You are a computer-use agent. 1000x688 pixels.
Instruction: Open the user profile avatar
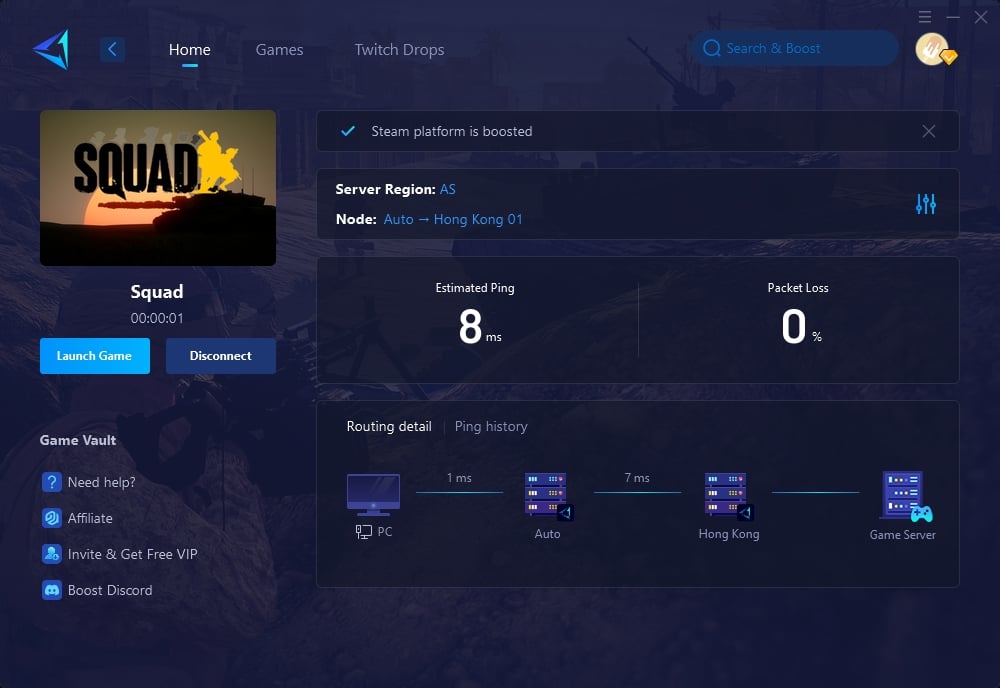[932, 49]
